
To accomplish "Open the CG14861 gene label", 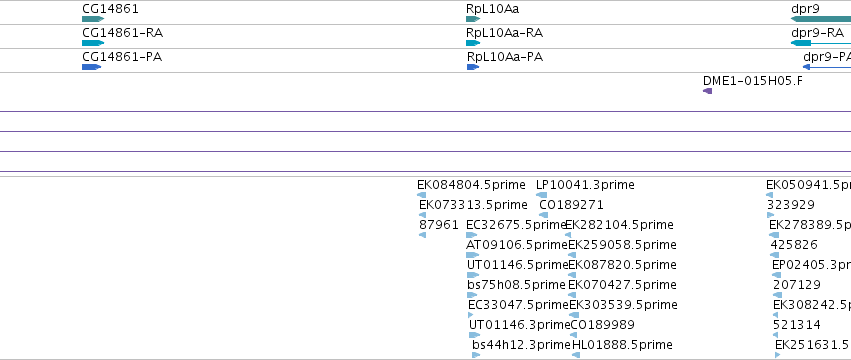I will tap(110, 9).
